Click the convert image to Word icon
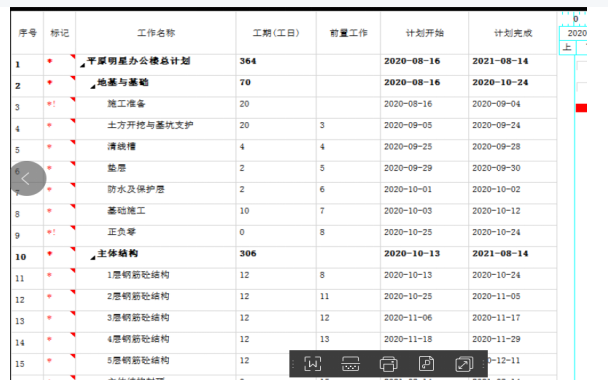The width and height of the screenshot is (608, 387). pyautogui.click(x=313, y=364)
